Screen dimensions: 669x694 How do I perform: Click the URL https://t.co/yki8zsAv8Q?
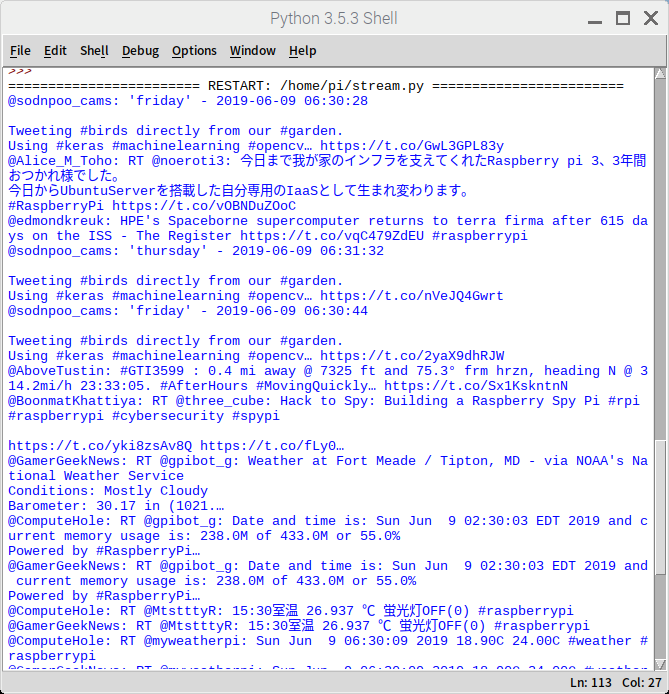tap(100, 446)
